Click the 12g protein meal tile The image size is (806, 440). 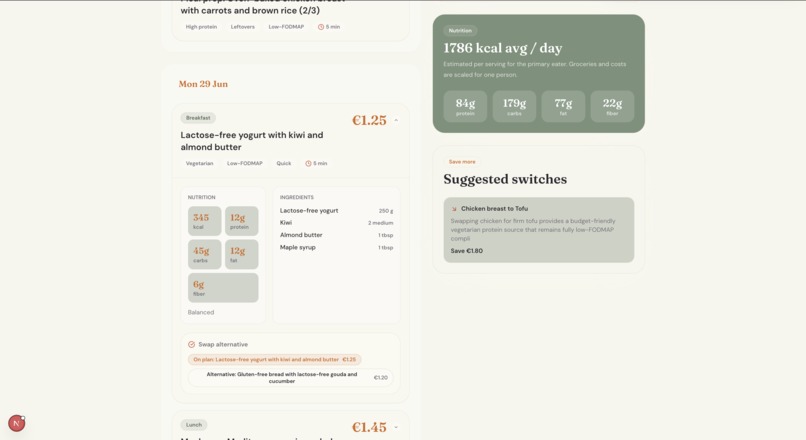click(242, 221)
